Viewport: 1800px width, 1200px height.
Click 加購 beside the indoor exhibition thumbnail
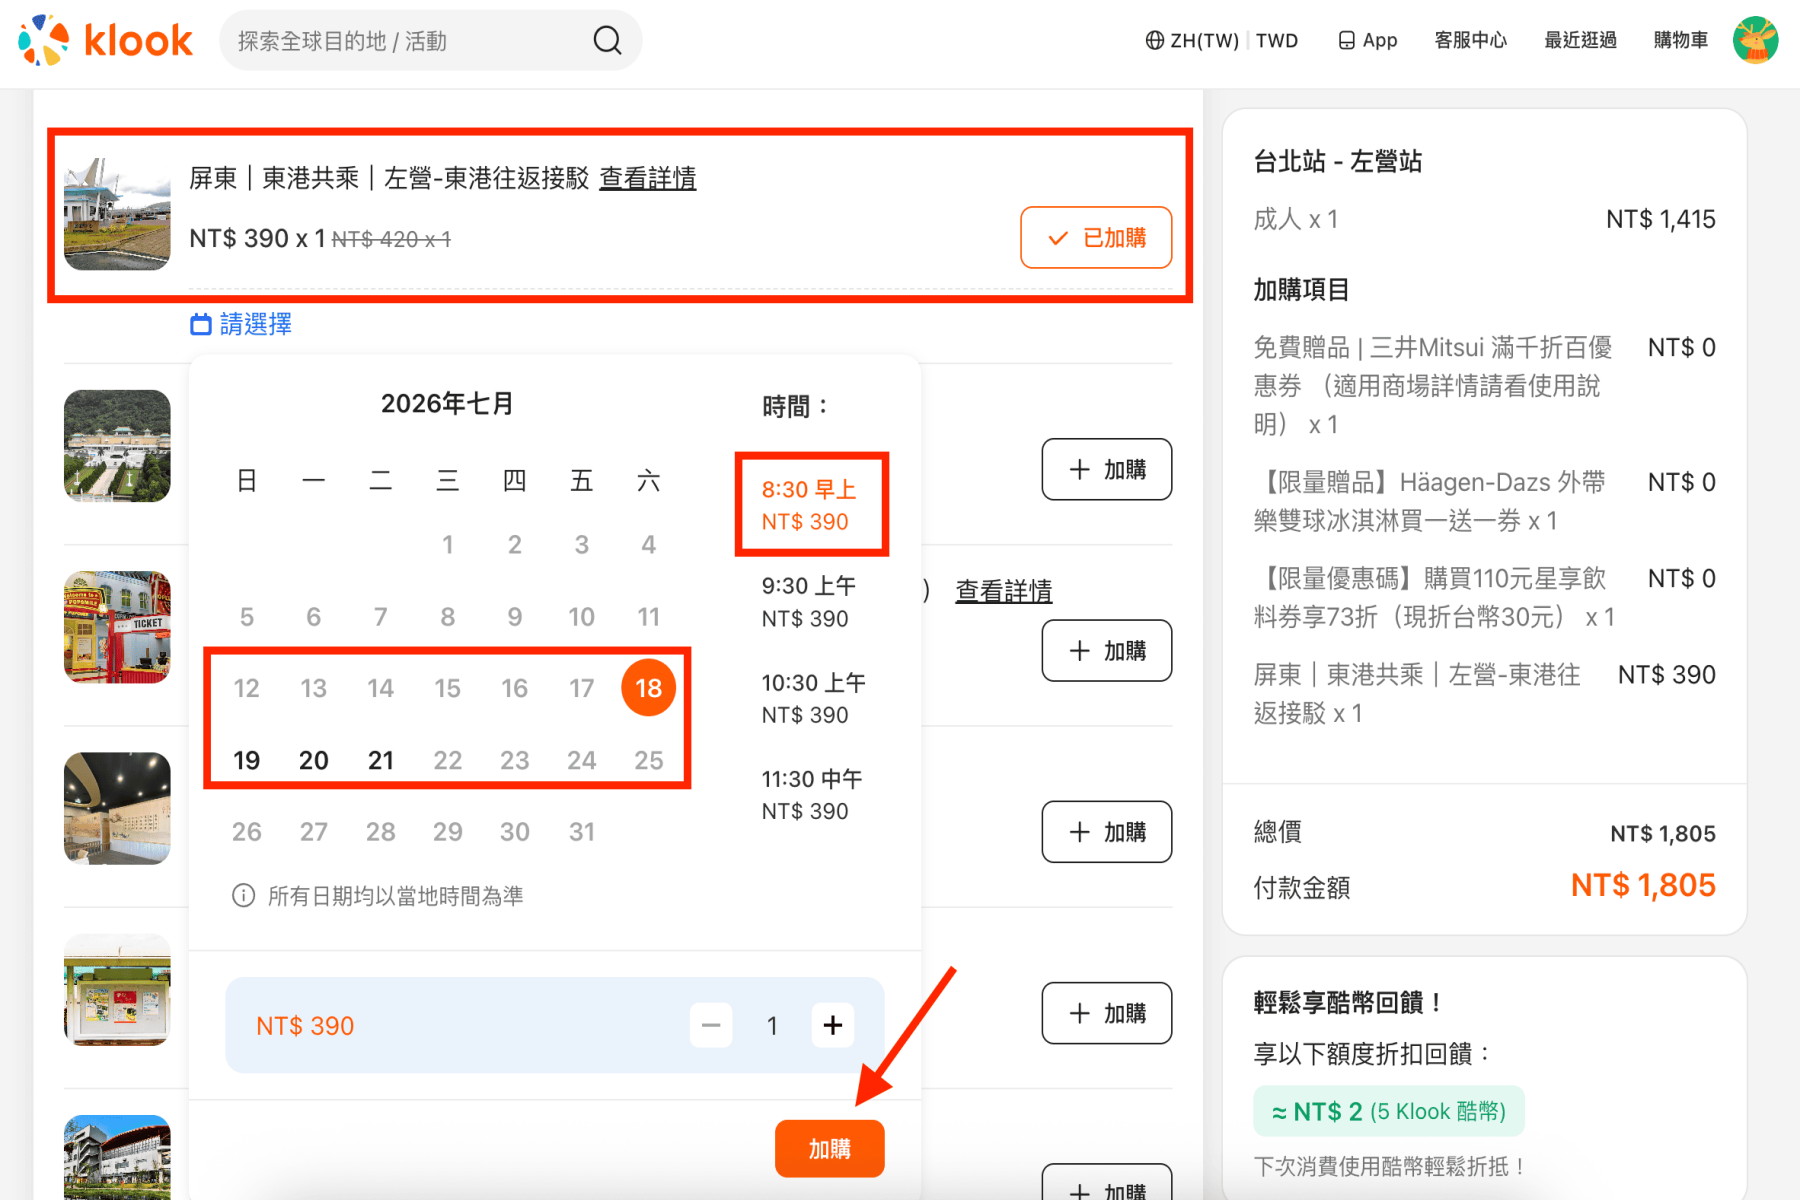pos(1106,832)
